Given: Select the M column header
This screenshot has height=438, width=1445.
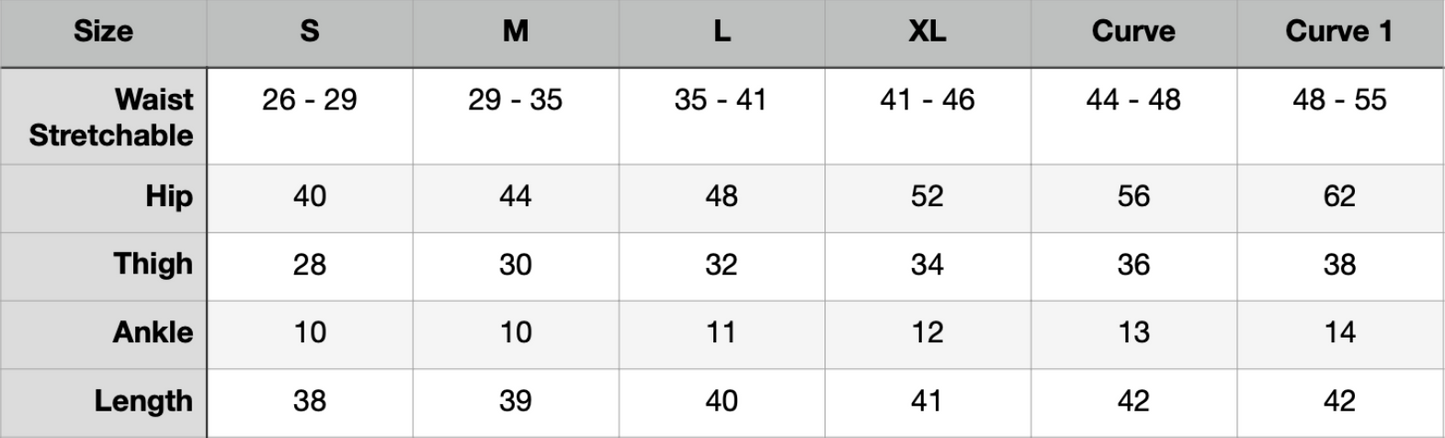Looking at the screenshot, I should point(516,33).
